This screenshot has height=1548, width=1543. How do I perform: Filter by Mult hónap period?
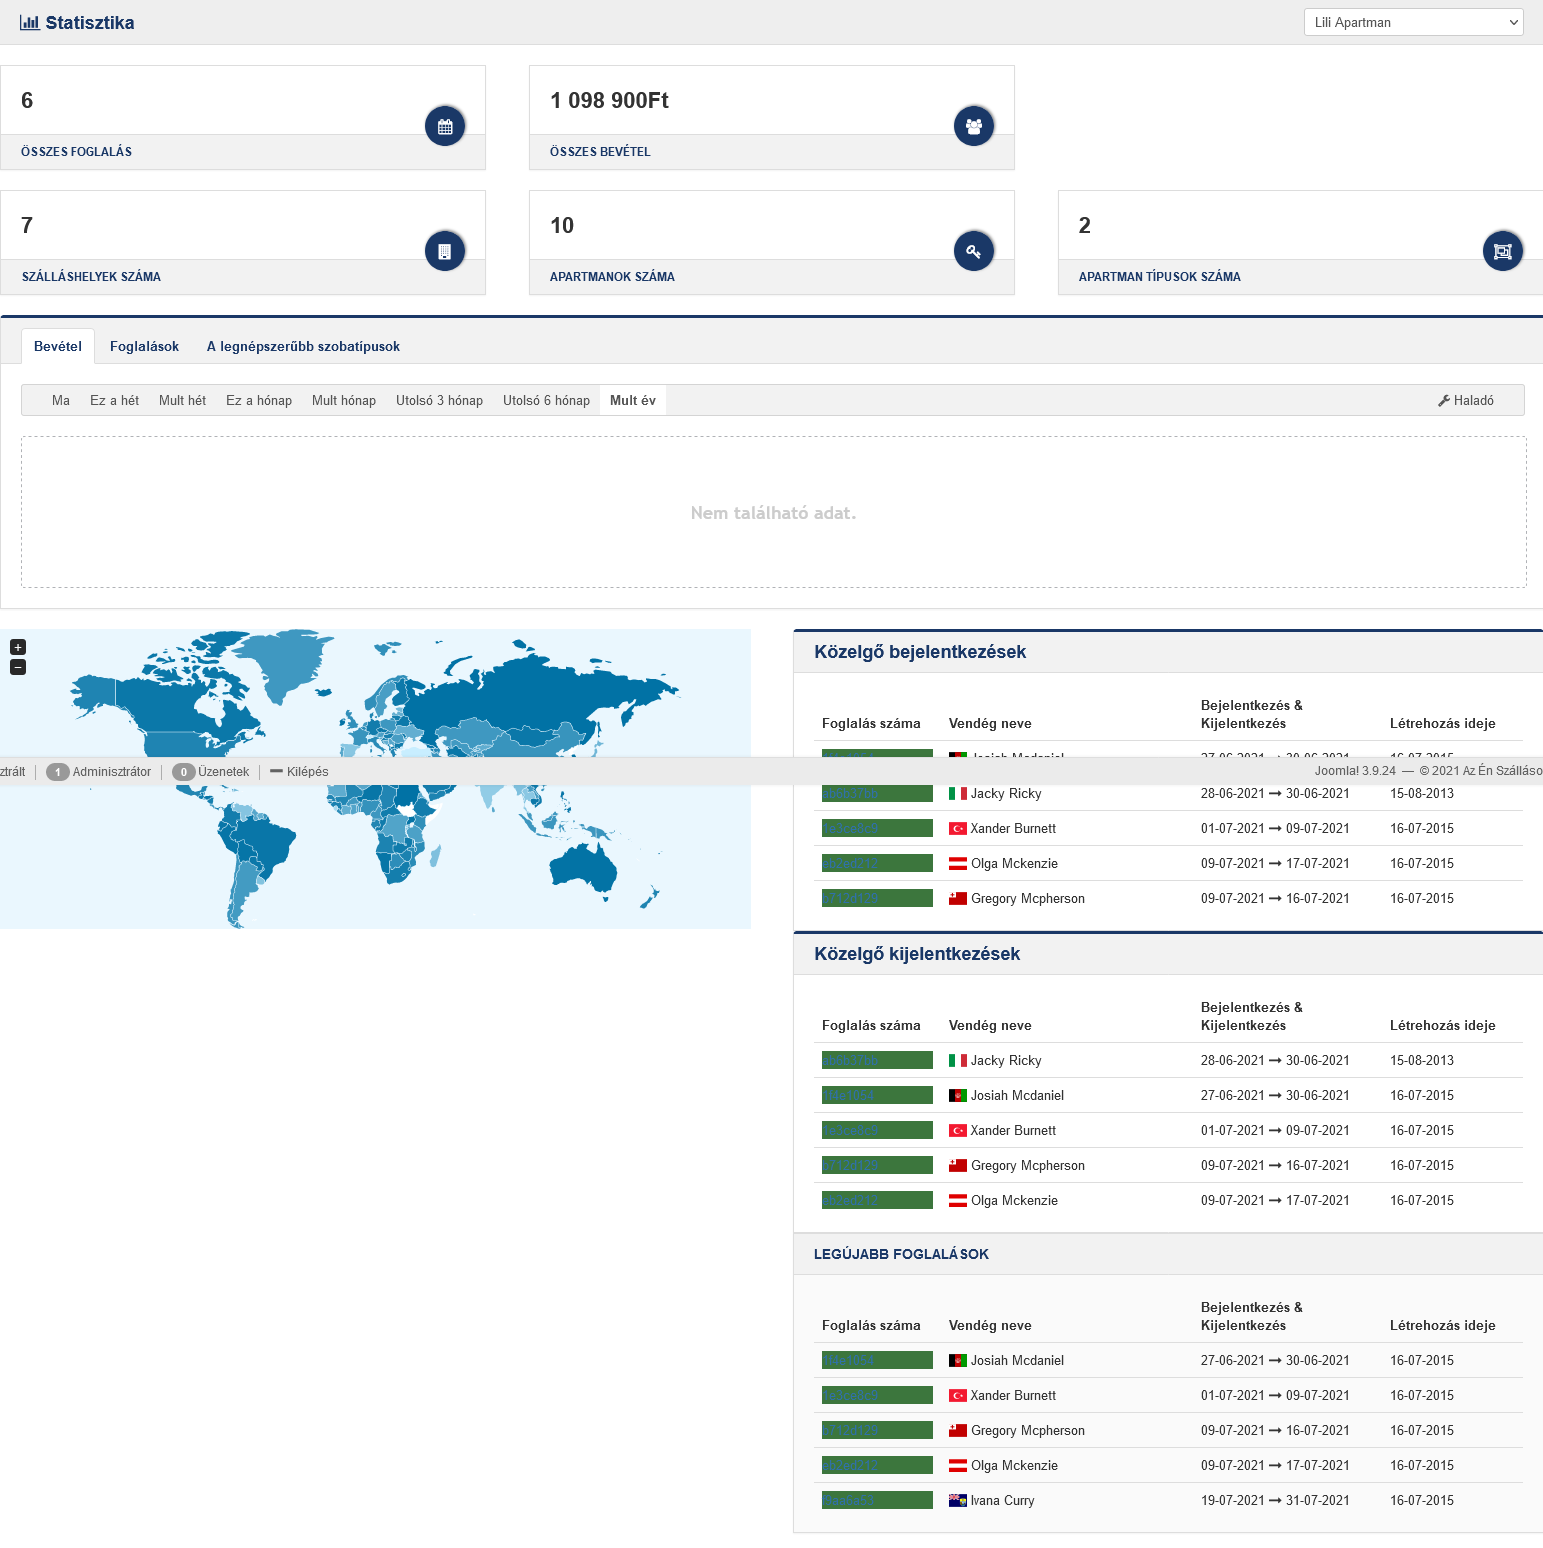(x=344, y=400)
